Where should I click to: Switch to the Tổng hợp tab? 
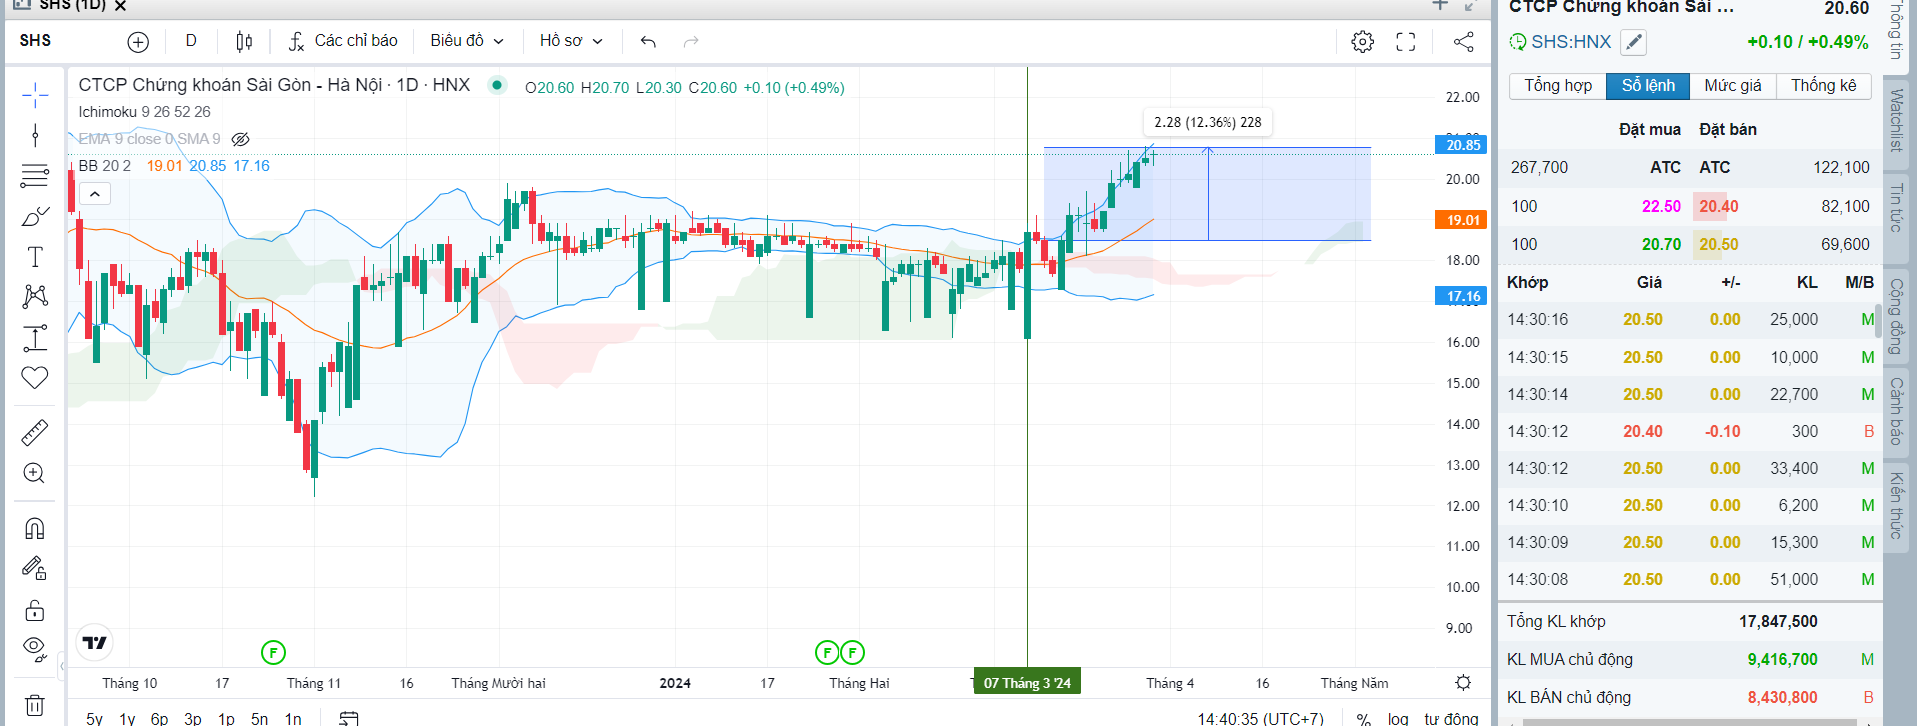coord(1558,86)
